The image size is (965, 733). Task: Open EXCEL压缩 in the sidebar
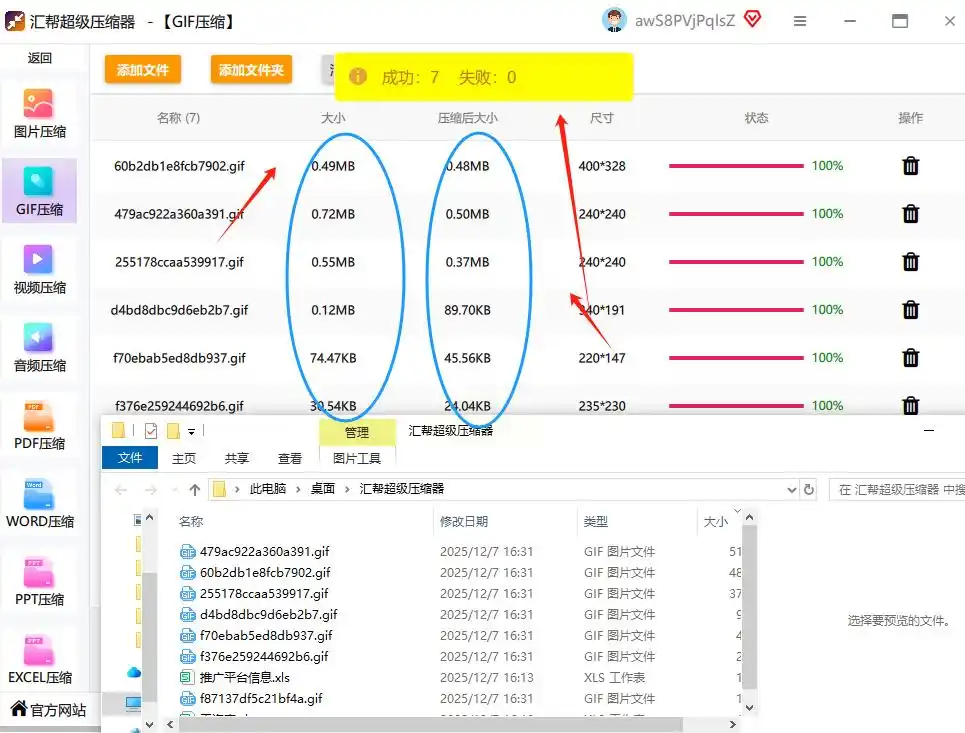pyautogui.click(x=39, y=660)
